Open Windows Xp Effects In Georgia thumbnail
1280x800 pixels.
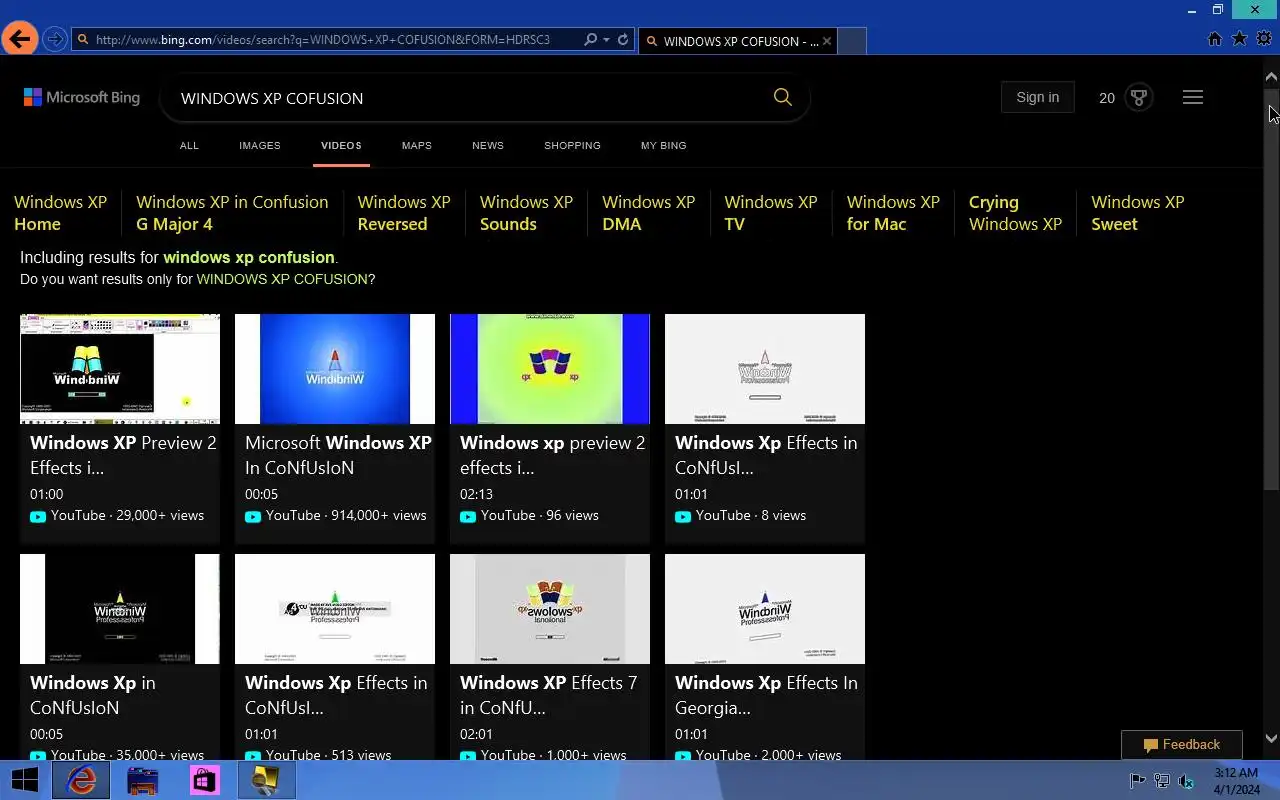[x=765, y=609]
